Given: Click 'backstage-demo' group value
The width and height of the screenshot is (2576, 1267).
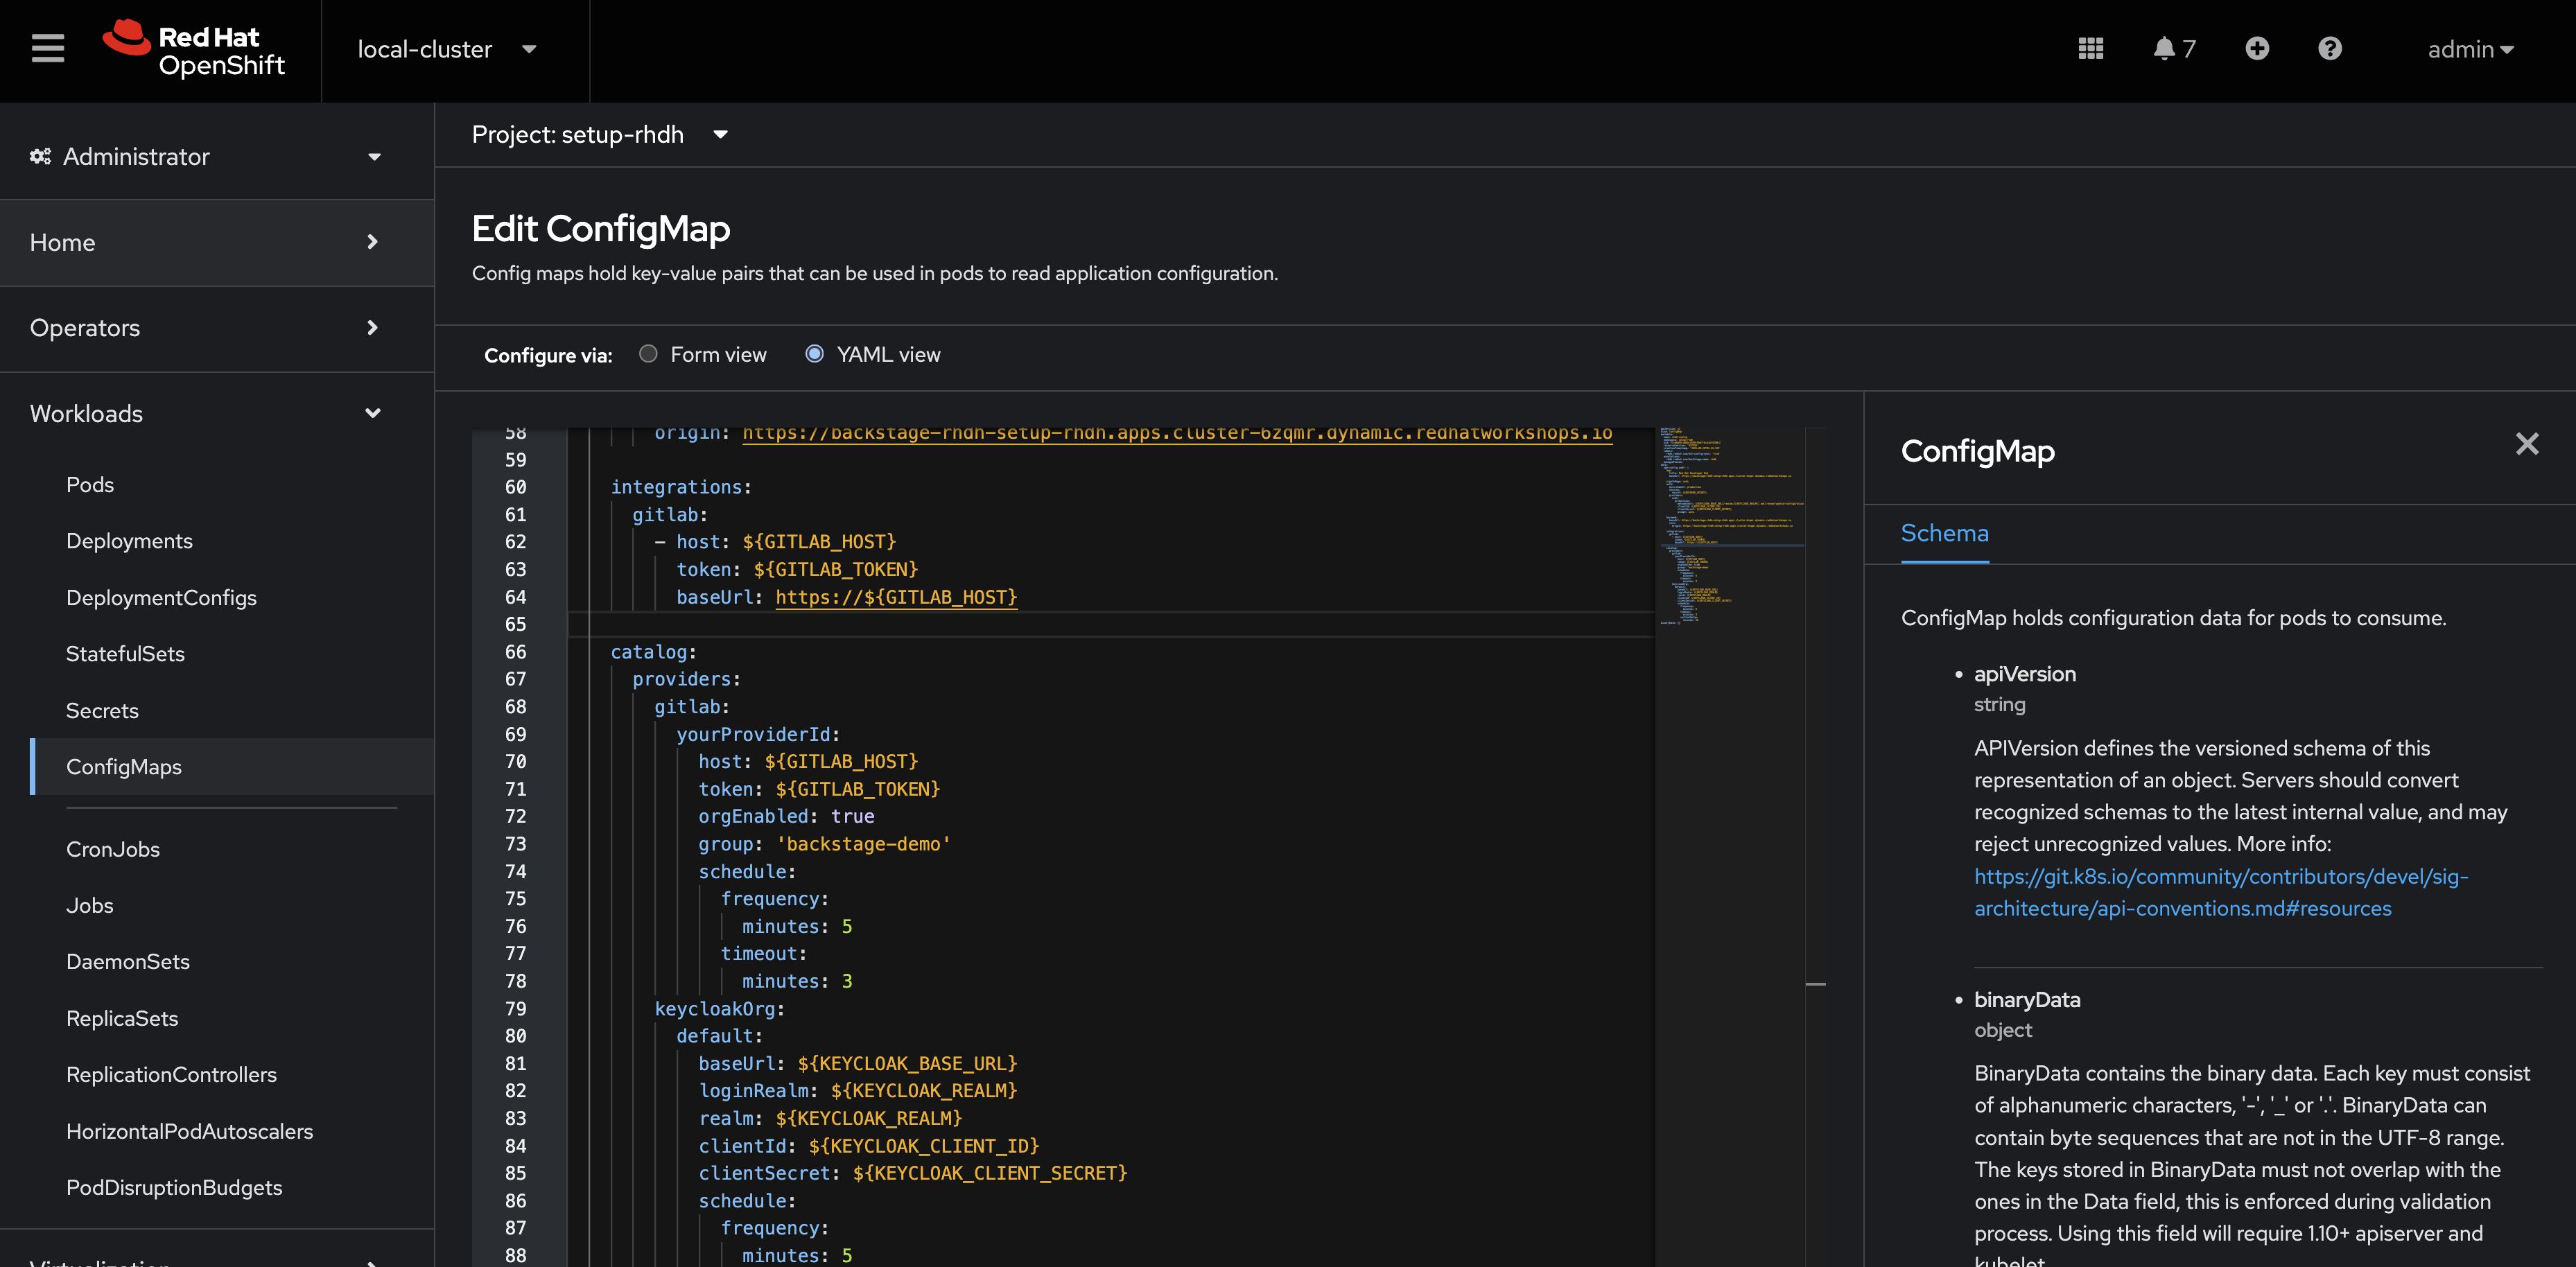Looking at the screenshot, I should tap(863, 845).
